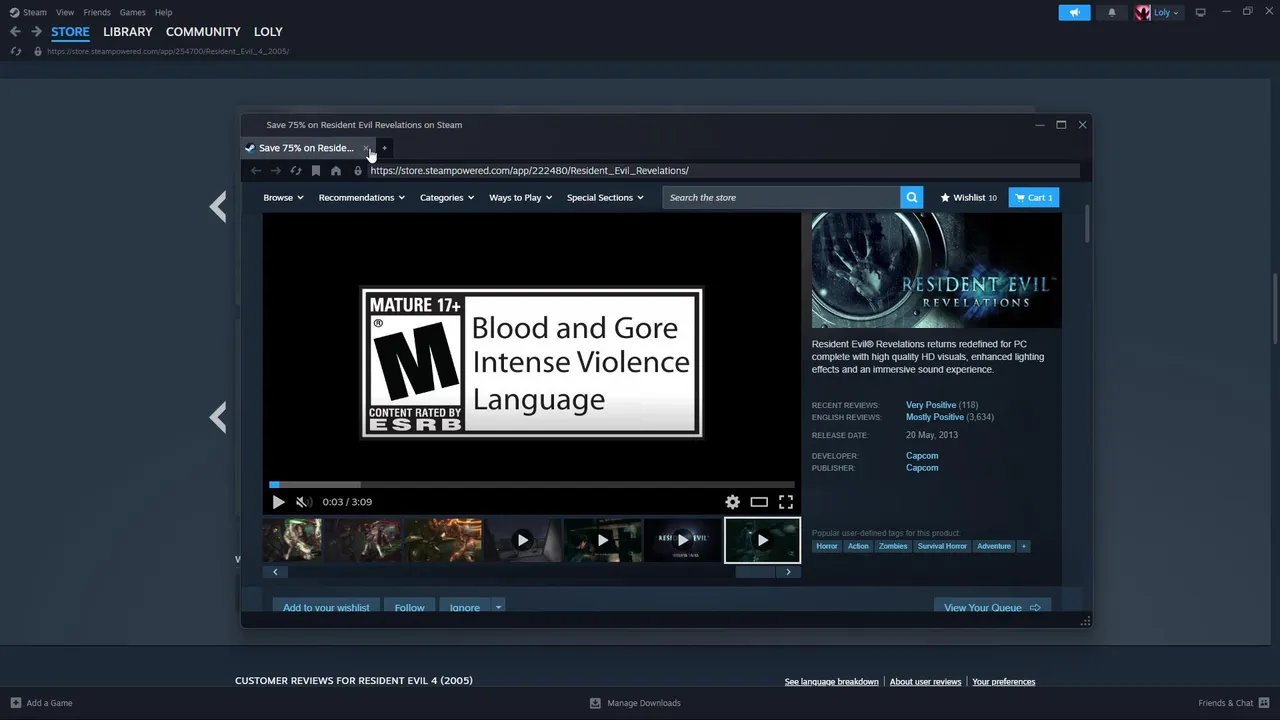
Task: Close the 'Save 75% on Reside...' tab
Action: (366, 148)
